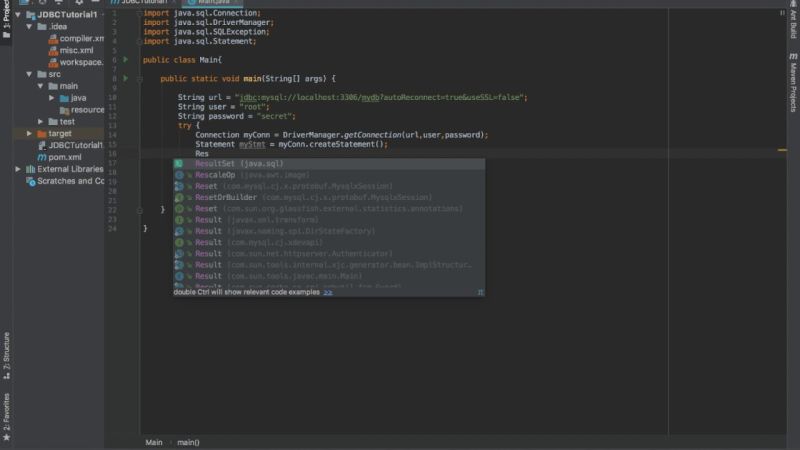Click the External Libraries bar chart icon
800x450 pixels.
coord(31,169)
